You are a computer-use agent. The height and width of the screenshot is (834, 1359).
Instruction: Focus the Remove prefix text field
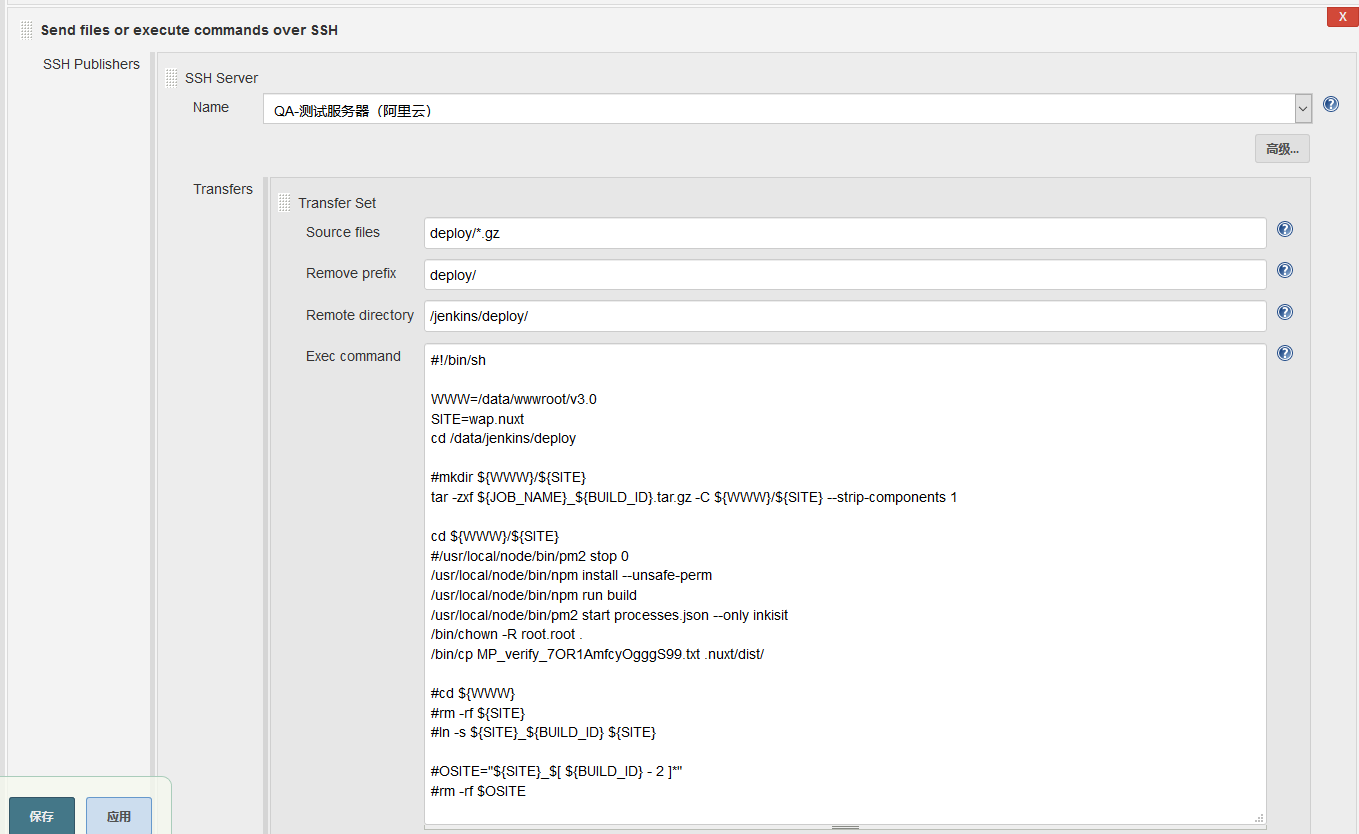845,275
